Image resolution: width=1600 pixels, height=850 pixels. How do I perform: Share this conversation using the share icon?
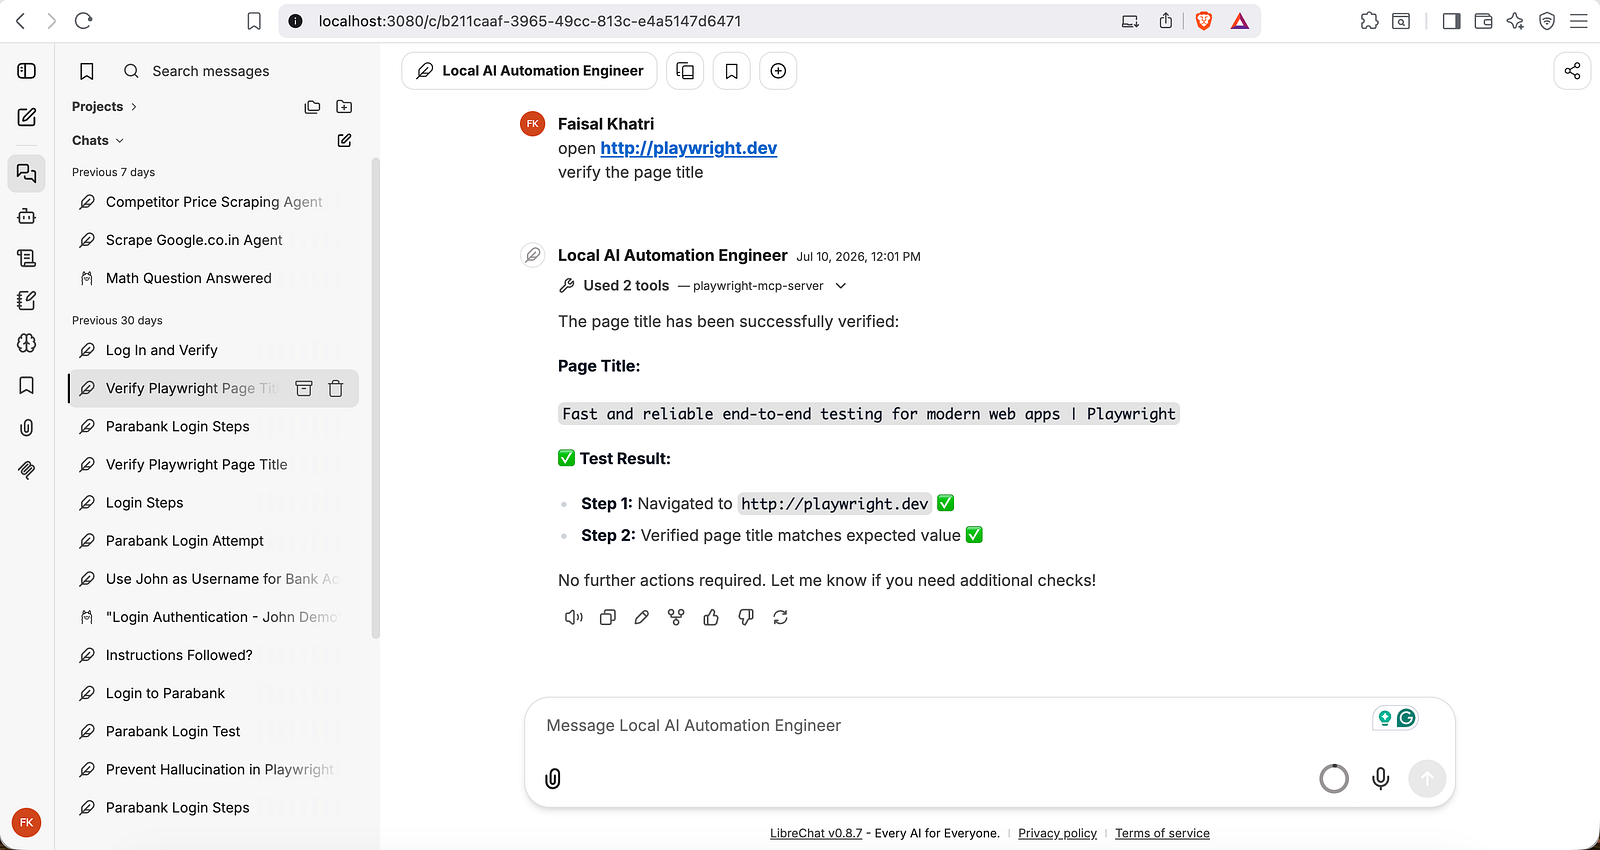pyautogui.click(x=1572, y=71)
